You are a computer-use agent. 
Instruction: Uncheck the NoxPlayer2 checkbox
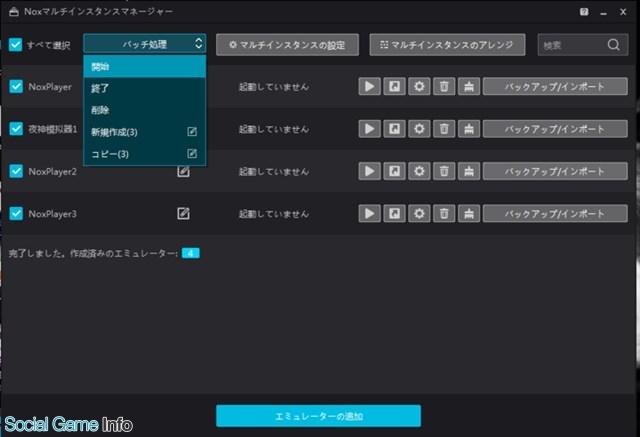coord(16,171)
